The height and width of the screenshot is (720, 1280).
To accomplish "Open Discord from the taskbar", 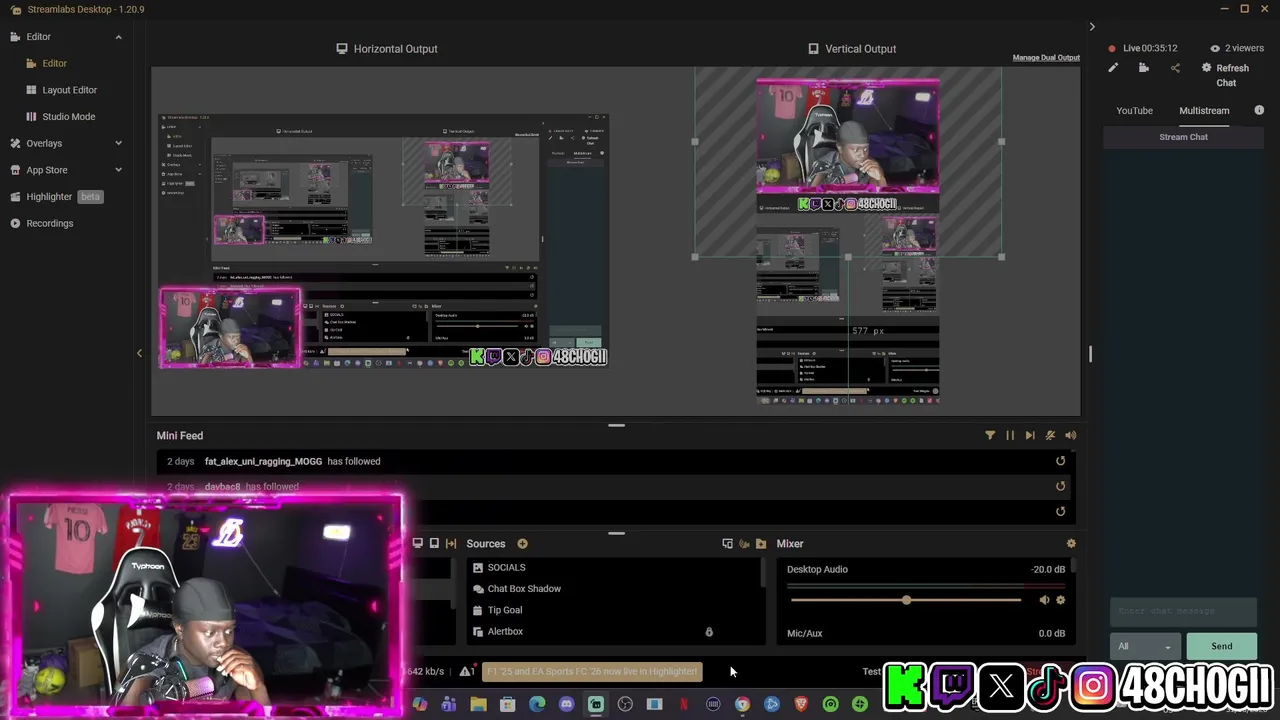I will pos(566,705).
